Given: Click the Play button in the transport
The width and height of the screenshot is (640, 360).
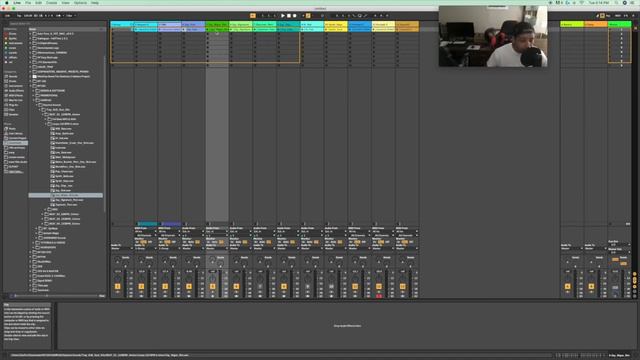Looking at the screenshot, I should tap(282, 16).
